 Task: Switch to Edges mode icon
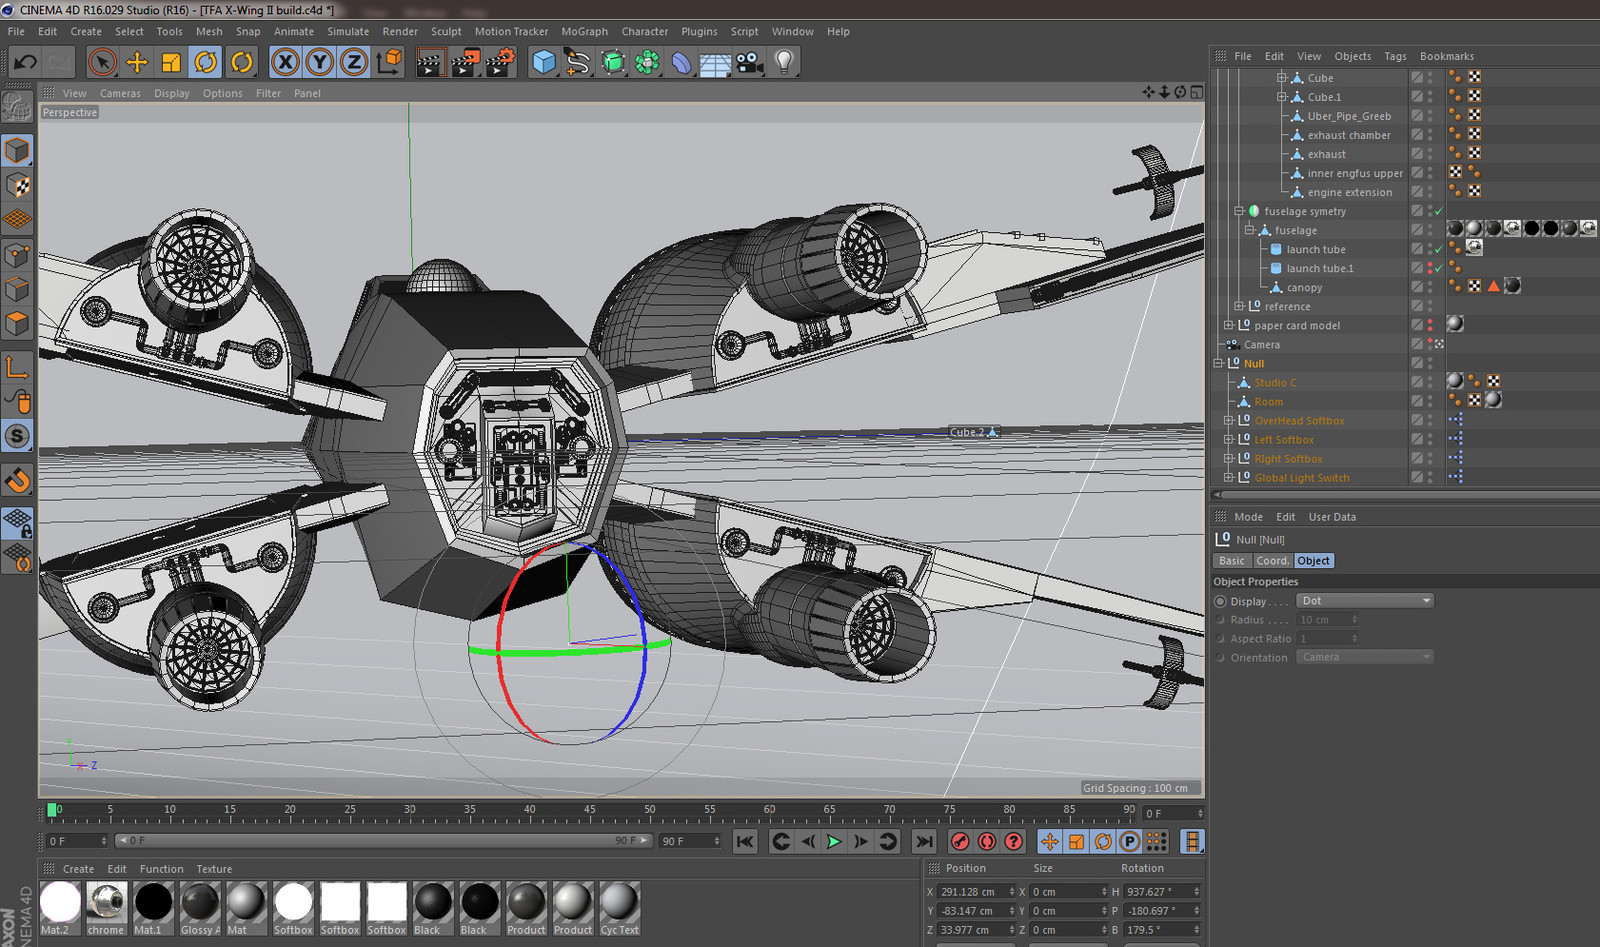click(x=17, y=289)
